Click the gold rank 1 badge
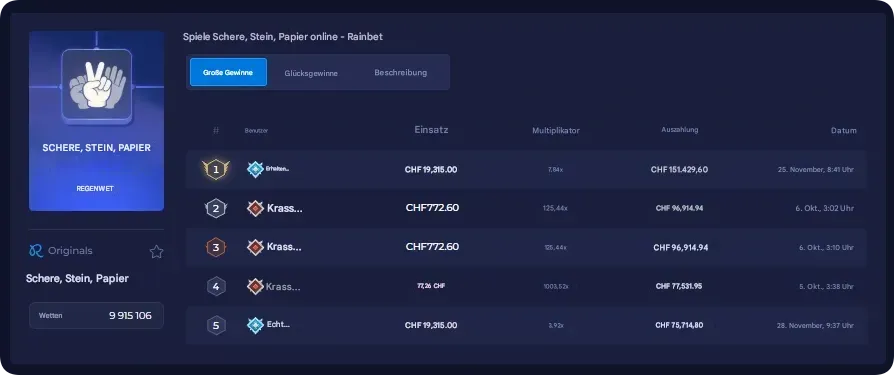894x375 pixels. tap(216, 169)
